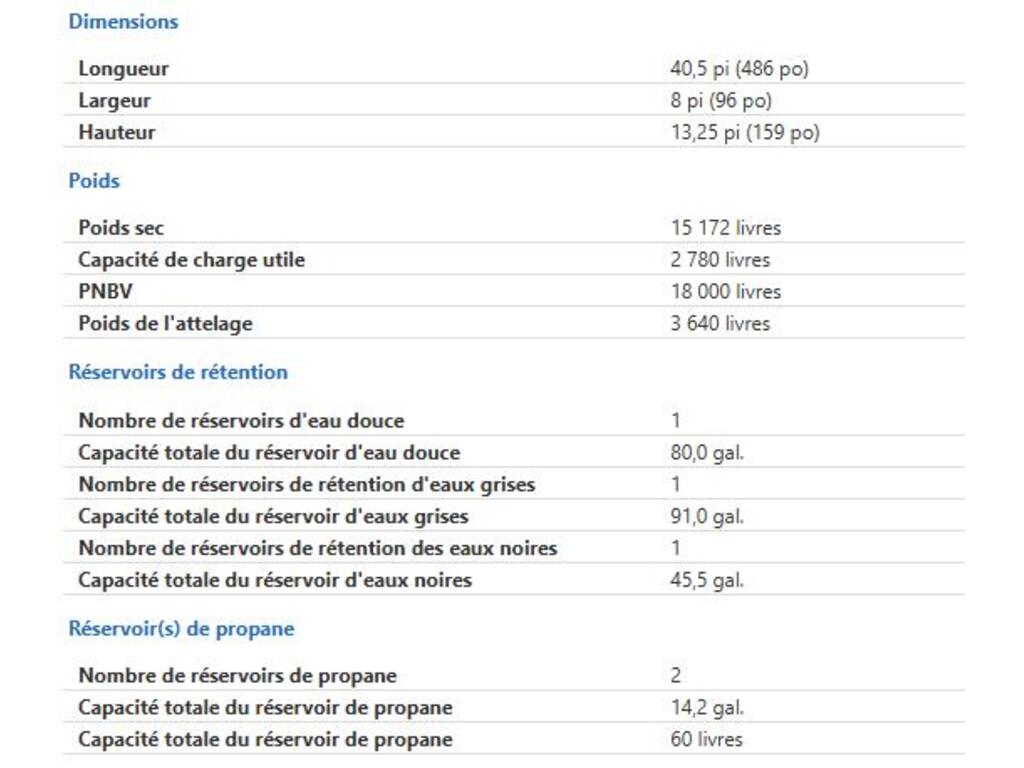Click the Poids section heading

(94, 181)
